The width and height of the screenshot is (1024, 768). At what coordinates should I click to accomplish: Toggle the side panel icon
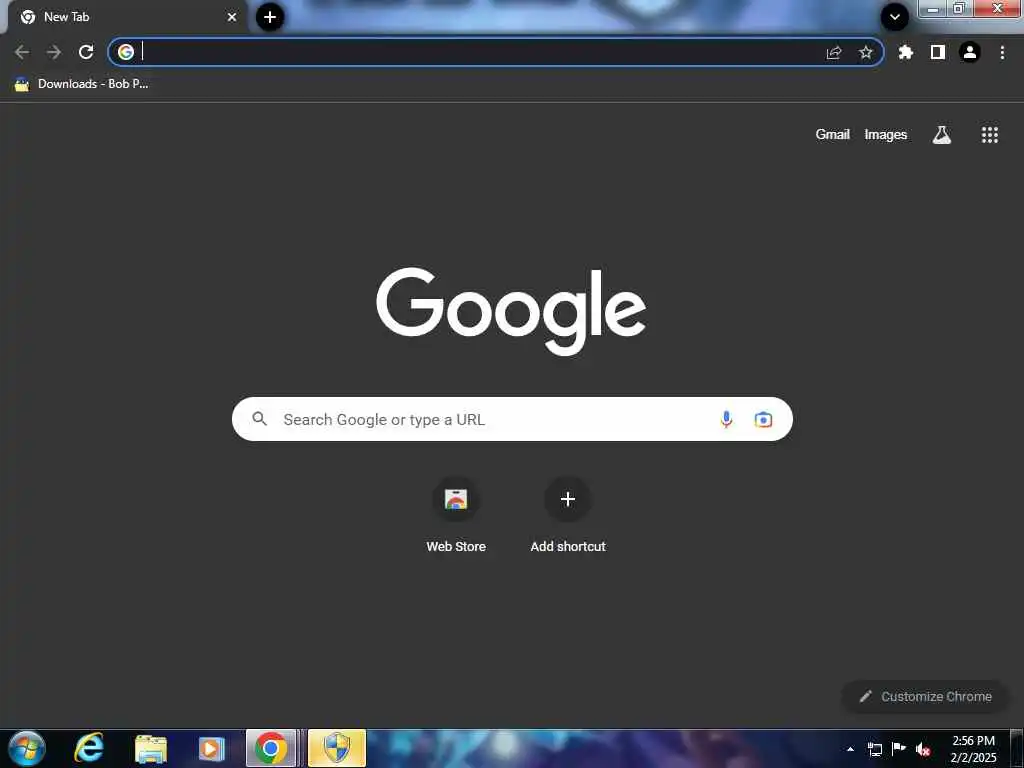click(x=938, y=52)
